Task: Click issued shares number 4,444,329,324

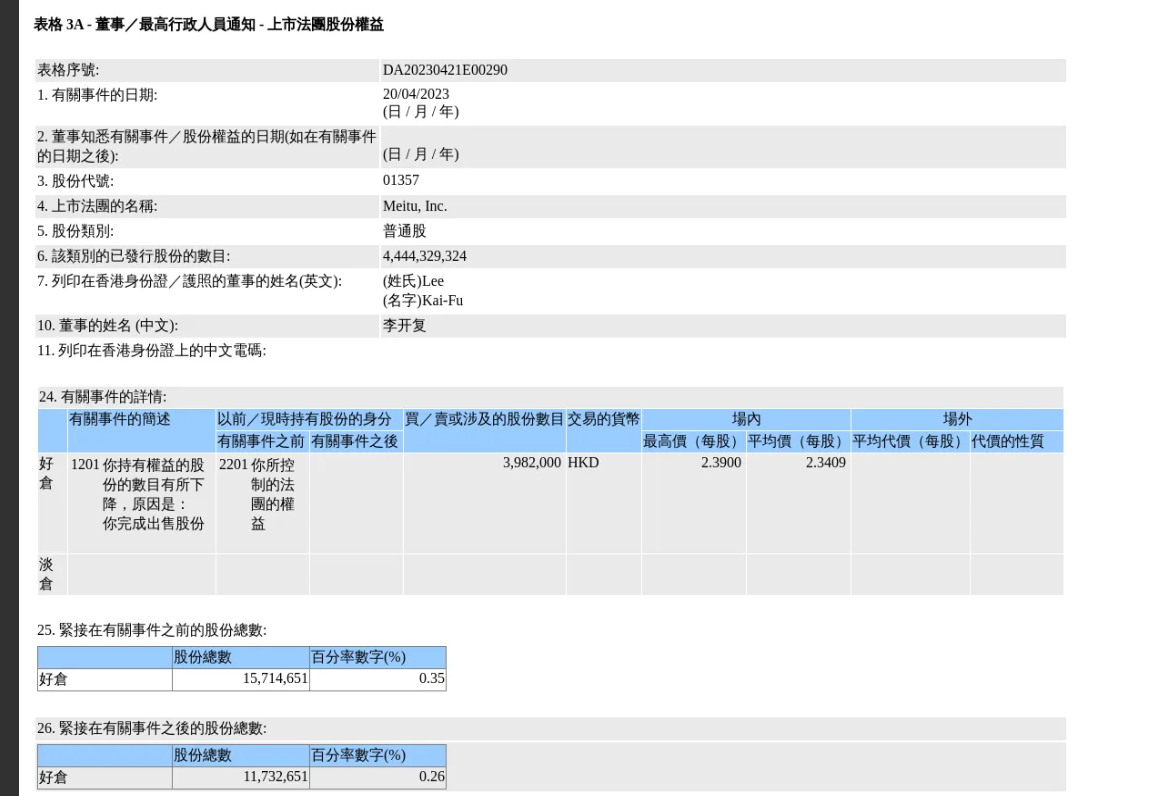Action: [x=424, y=256]
